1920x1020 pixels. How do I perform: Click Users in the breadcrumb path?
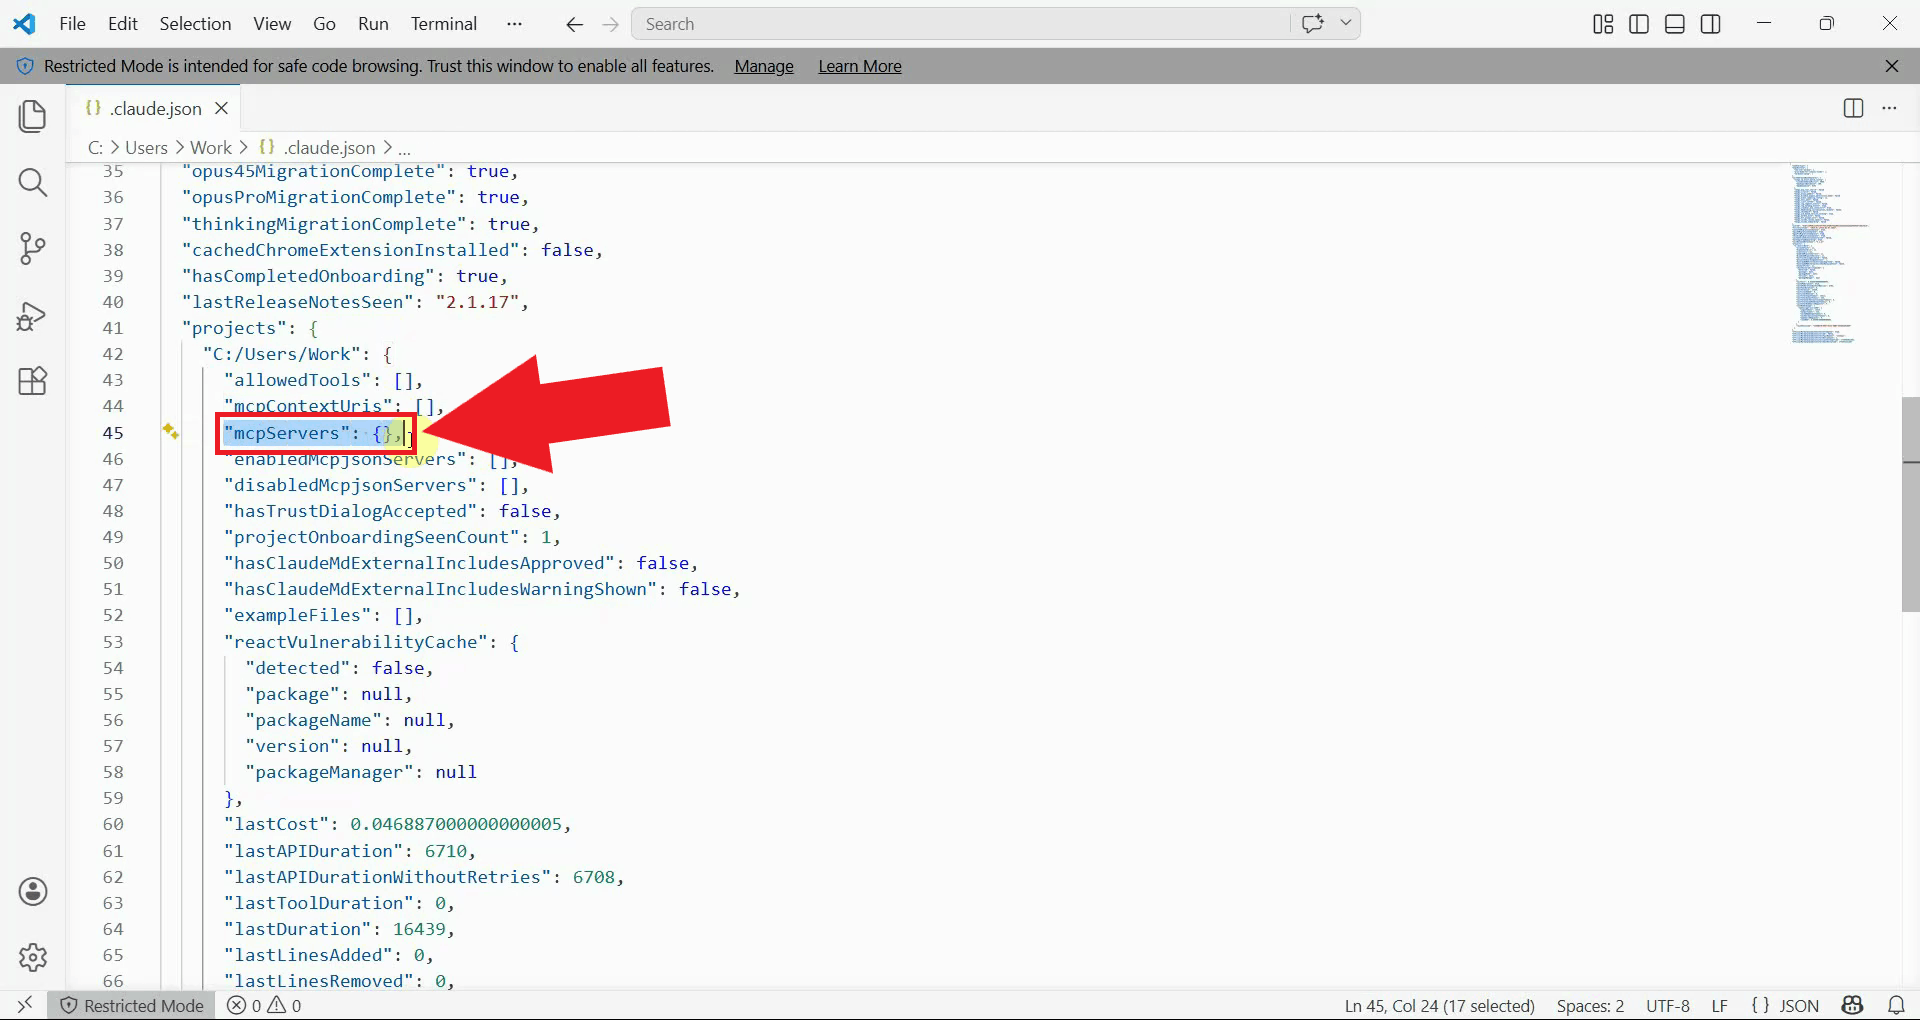coord(146,148)
